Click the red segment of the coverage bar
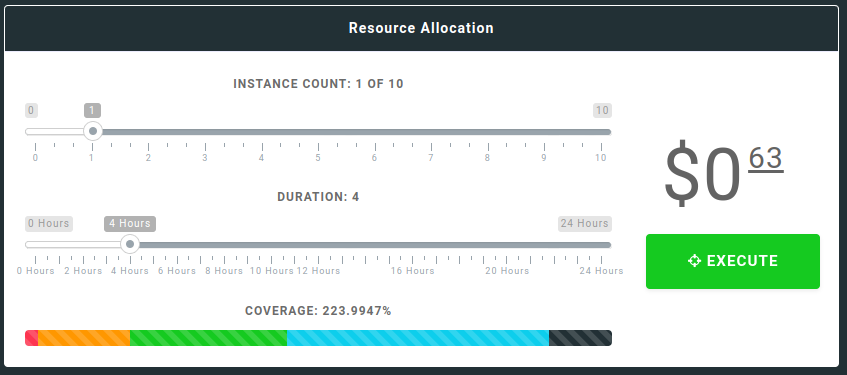 coord(31,338)
